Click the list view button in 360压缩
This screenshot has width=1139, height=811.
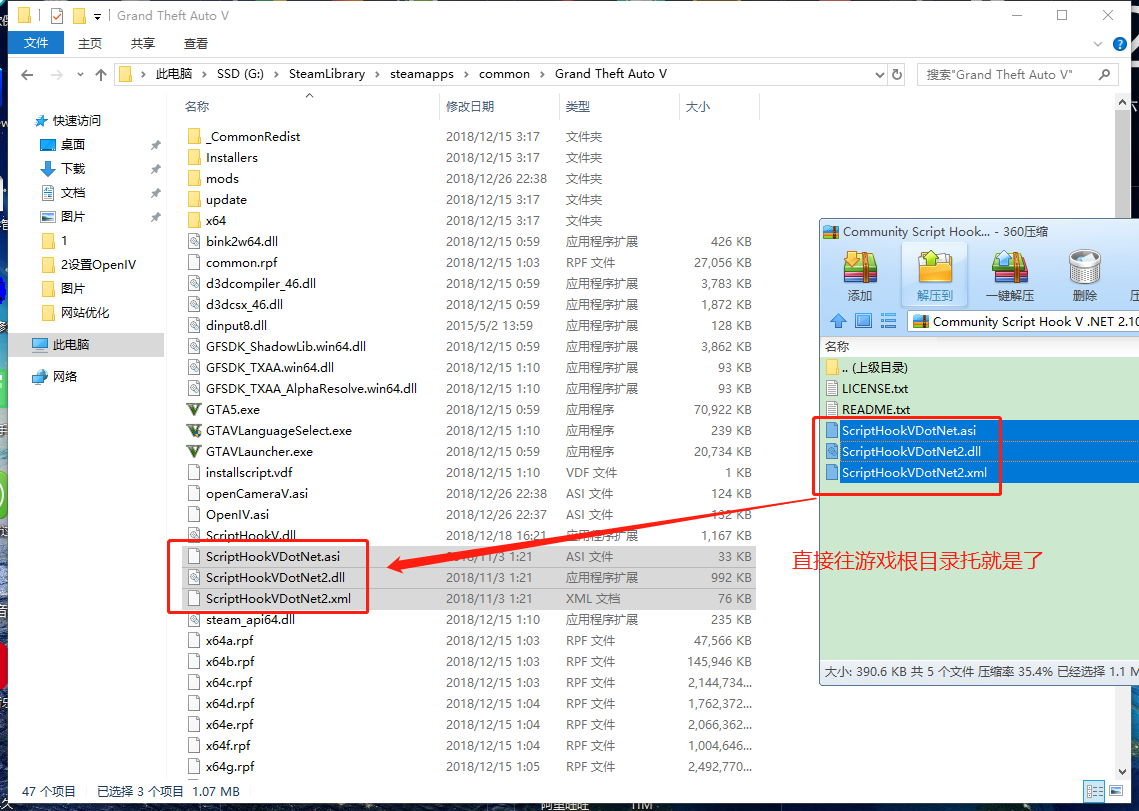(888, 320)
